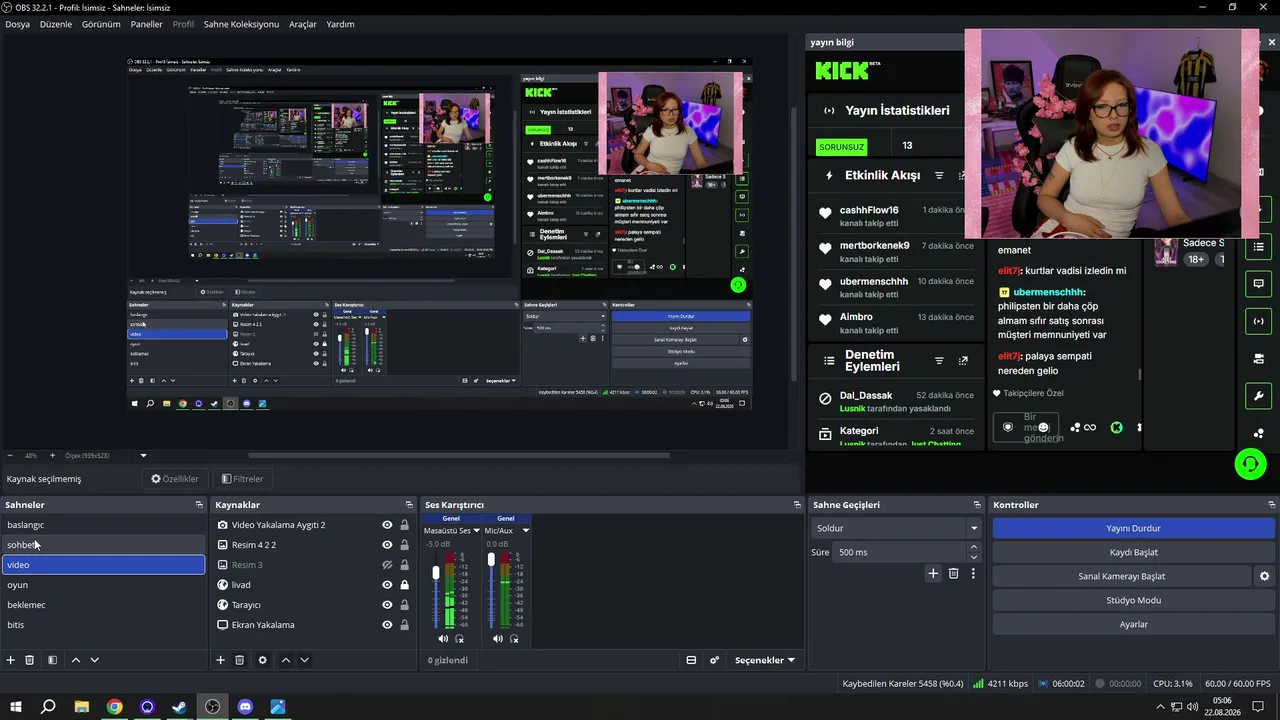Image resolution: width=1280 pixels, height=720 pixels.
Task: Click the Masaüstü Ses volume slider handle
Action: click(x=436, y=573)
